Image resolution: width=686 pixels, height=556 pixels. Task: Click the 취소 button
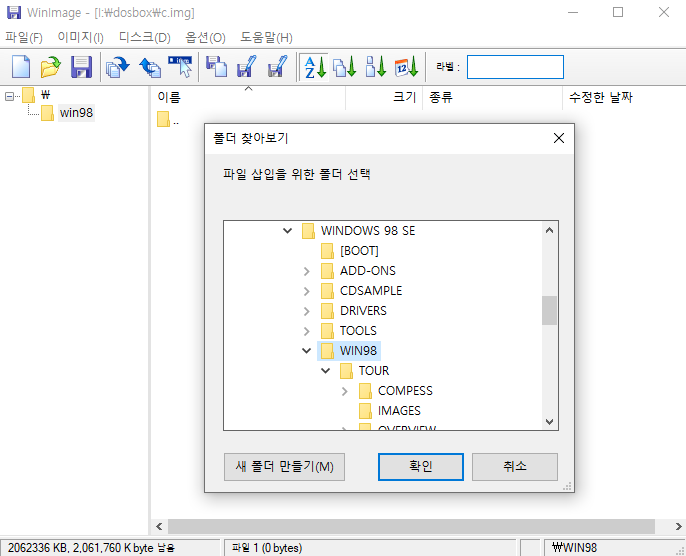click(x=514, y=467)
